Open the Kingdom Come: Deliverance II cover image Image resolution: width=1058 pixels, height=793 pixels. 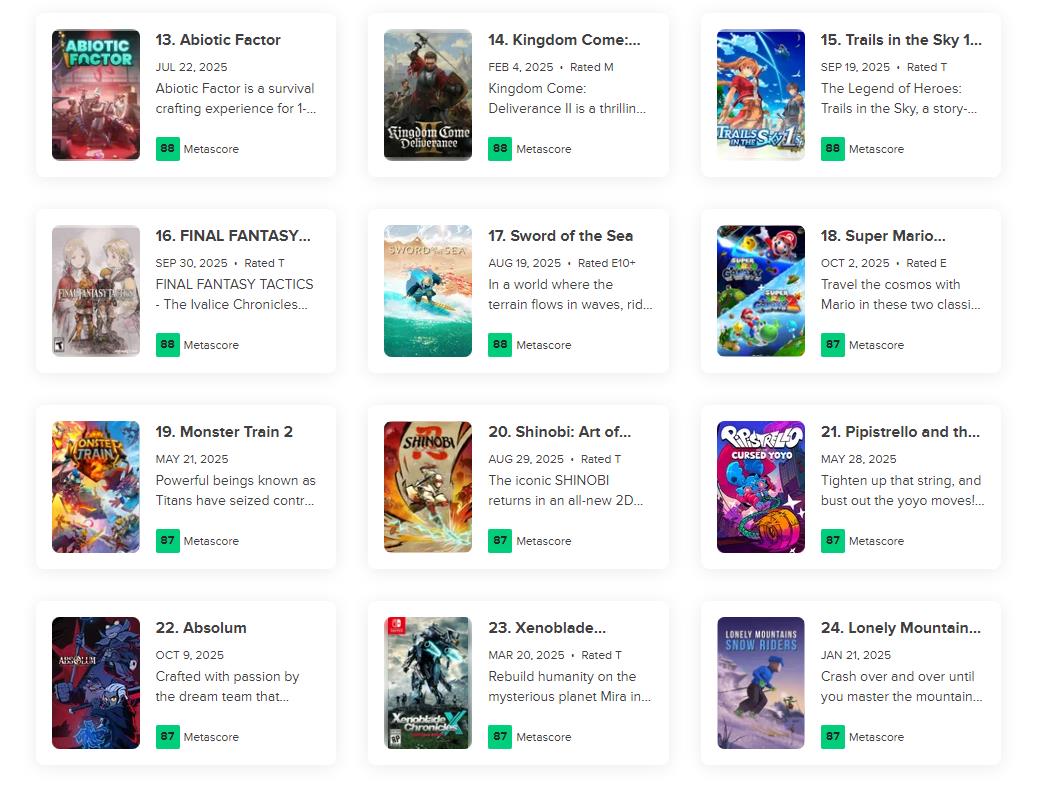[428, 95]
